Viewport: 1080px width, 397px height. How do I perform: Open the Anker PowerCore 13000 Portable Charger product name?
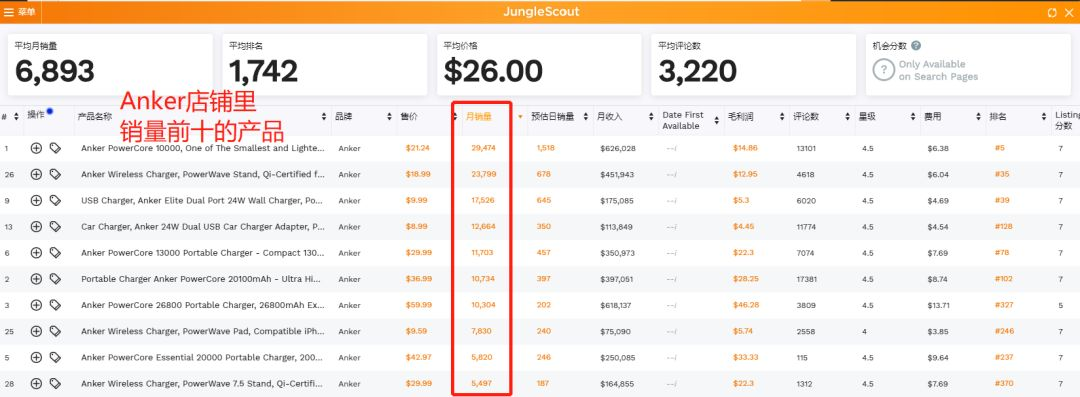202,253
